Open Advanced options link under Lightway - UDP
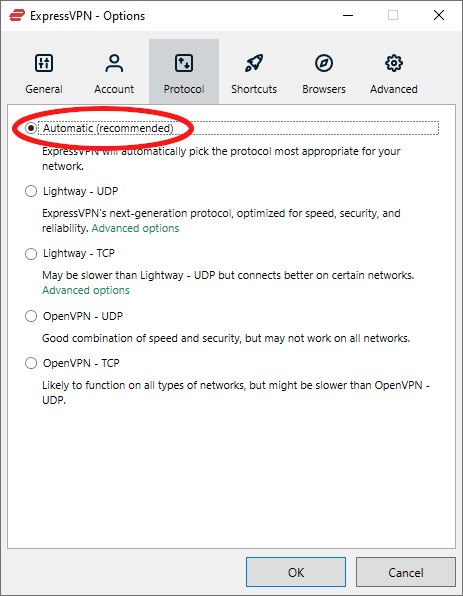Image resolution: width=463 pixels, height=596 pixels. 135,228
